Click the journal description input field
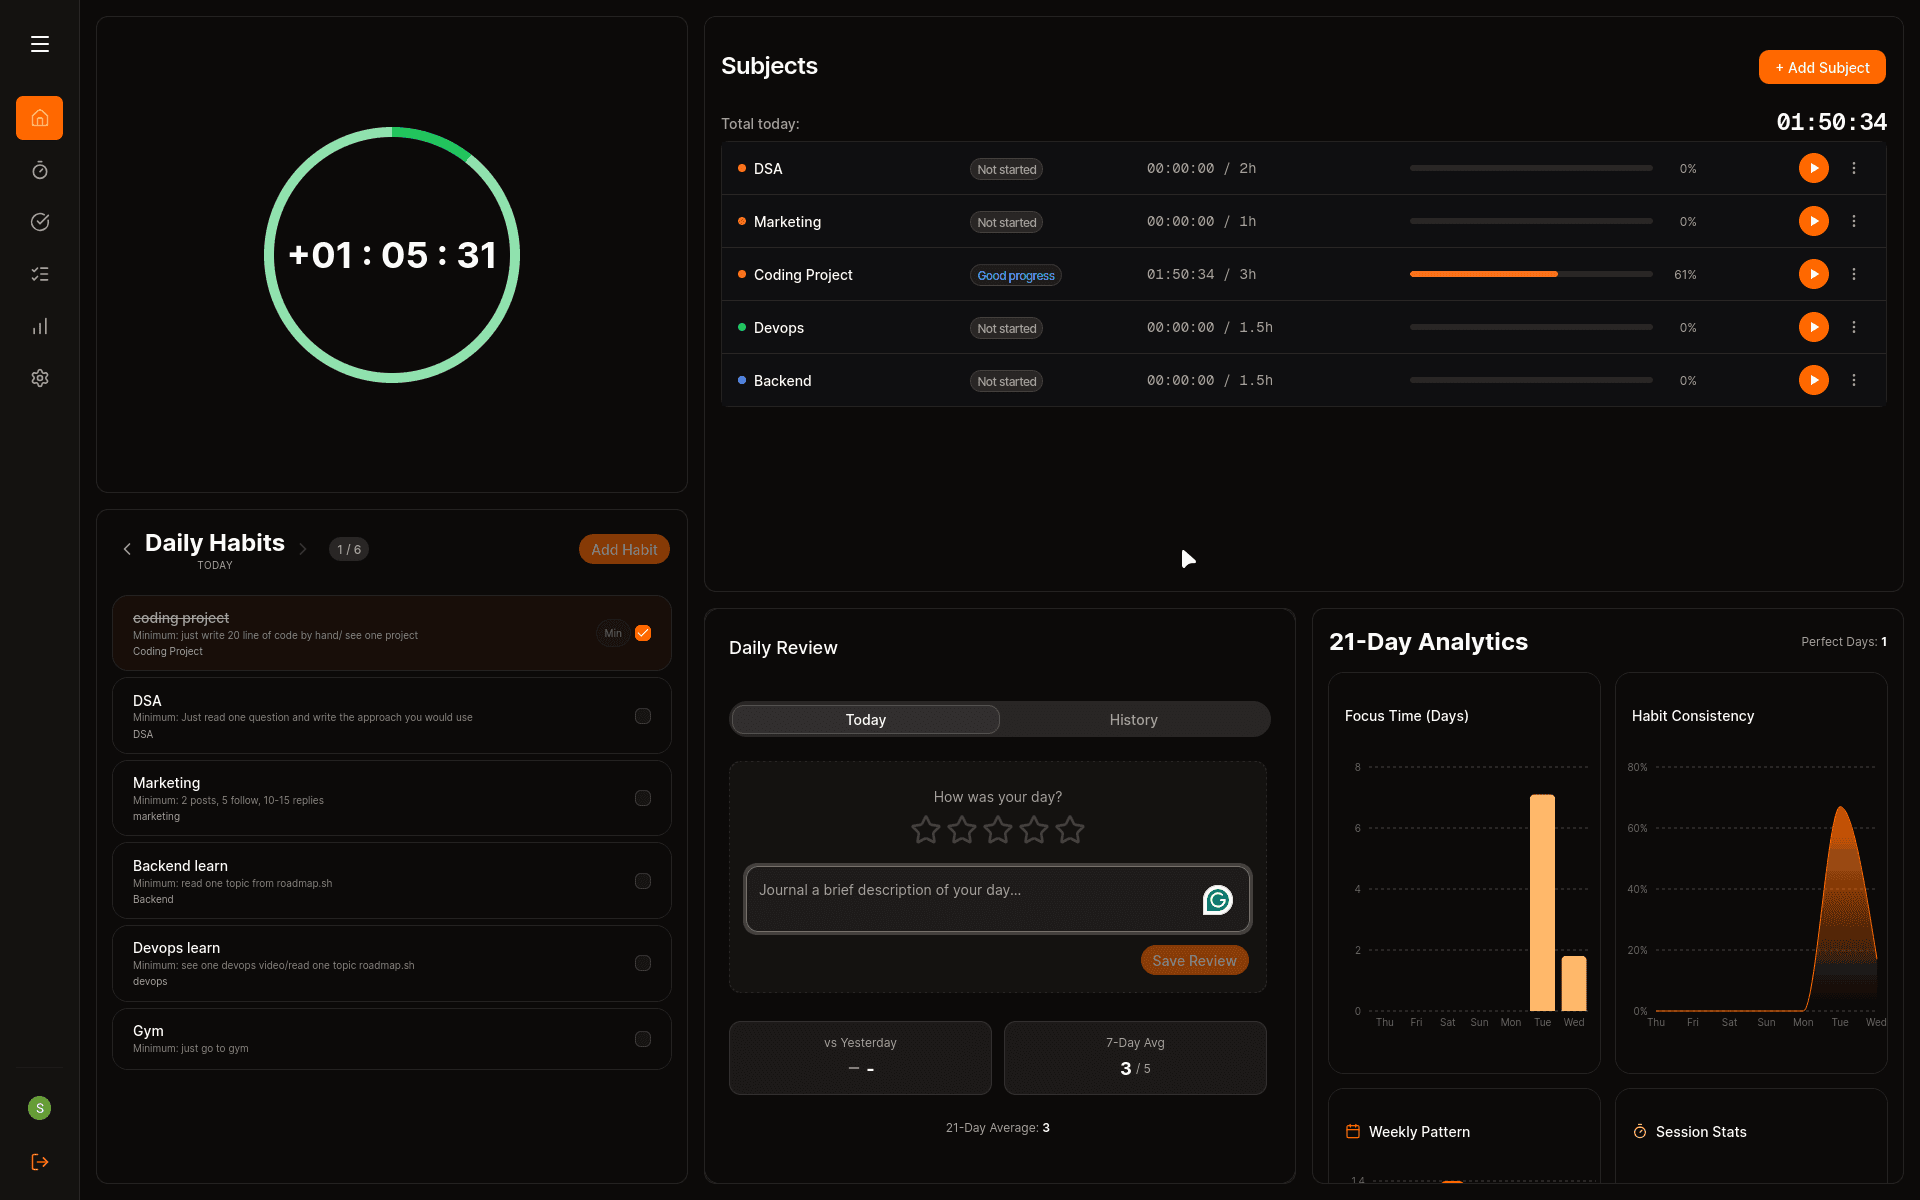This screenshot has width=1920, height=1200. click(x=998, y=899)
